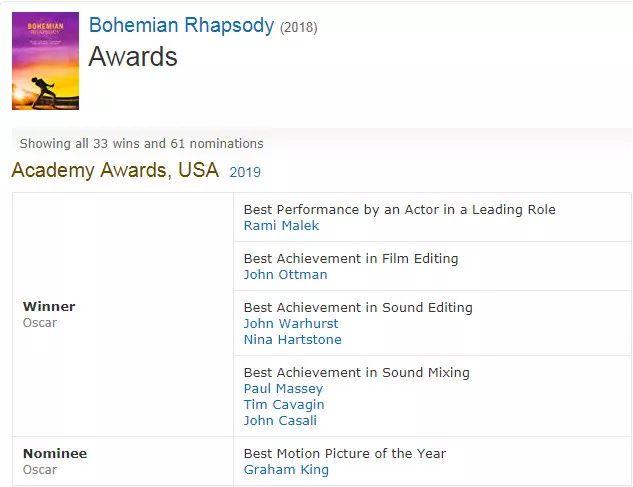Open Paul Massey's profile link

pyautogui.click(x=283, y=388)
